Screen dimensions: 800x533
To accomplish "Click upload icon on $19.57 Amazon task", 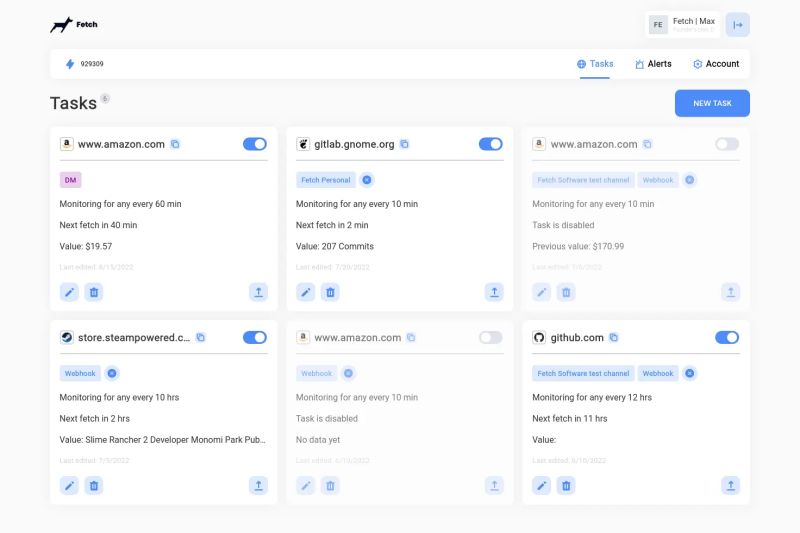I will coord(259,292).
